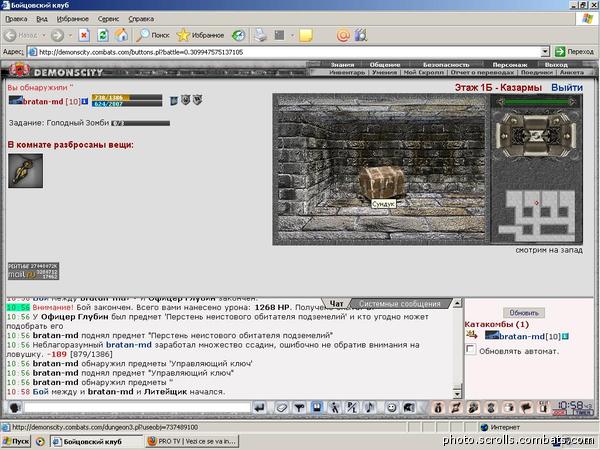Viewport: 600px width, 450px height.
Task: Open the Безопасность game menu
Action: click(446, 65)
